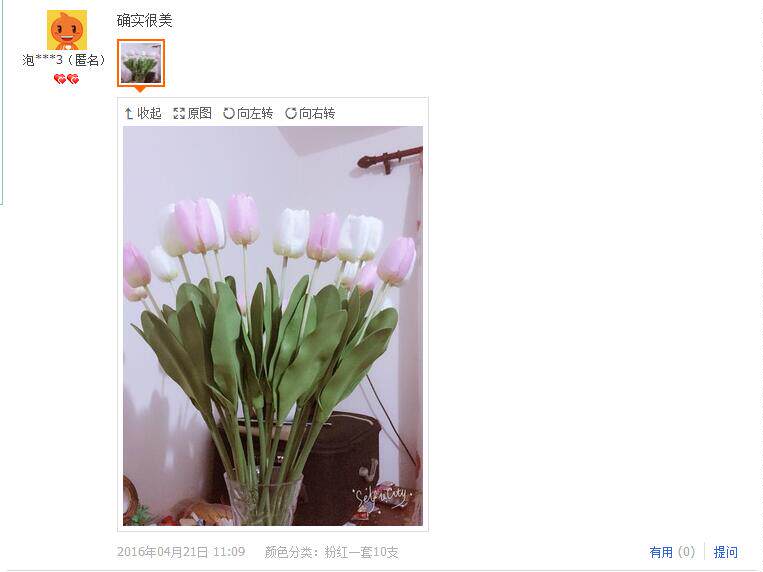
Task: View the original image via the 原图 label
Action: (x=200, y=113)
